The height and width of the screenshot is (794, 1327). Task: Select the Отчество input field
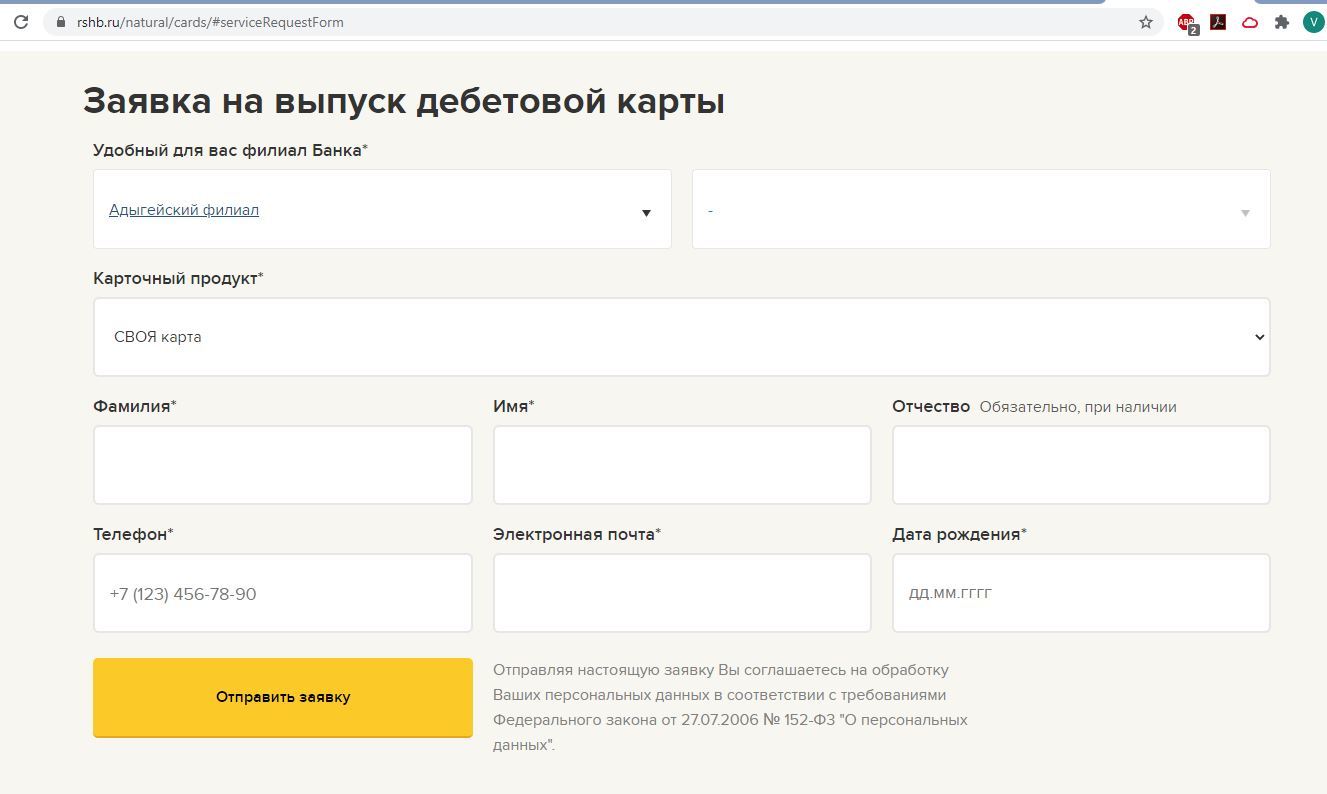[x=1081, y=465]
